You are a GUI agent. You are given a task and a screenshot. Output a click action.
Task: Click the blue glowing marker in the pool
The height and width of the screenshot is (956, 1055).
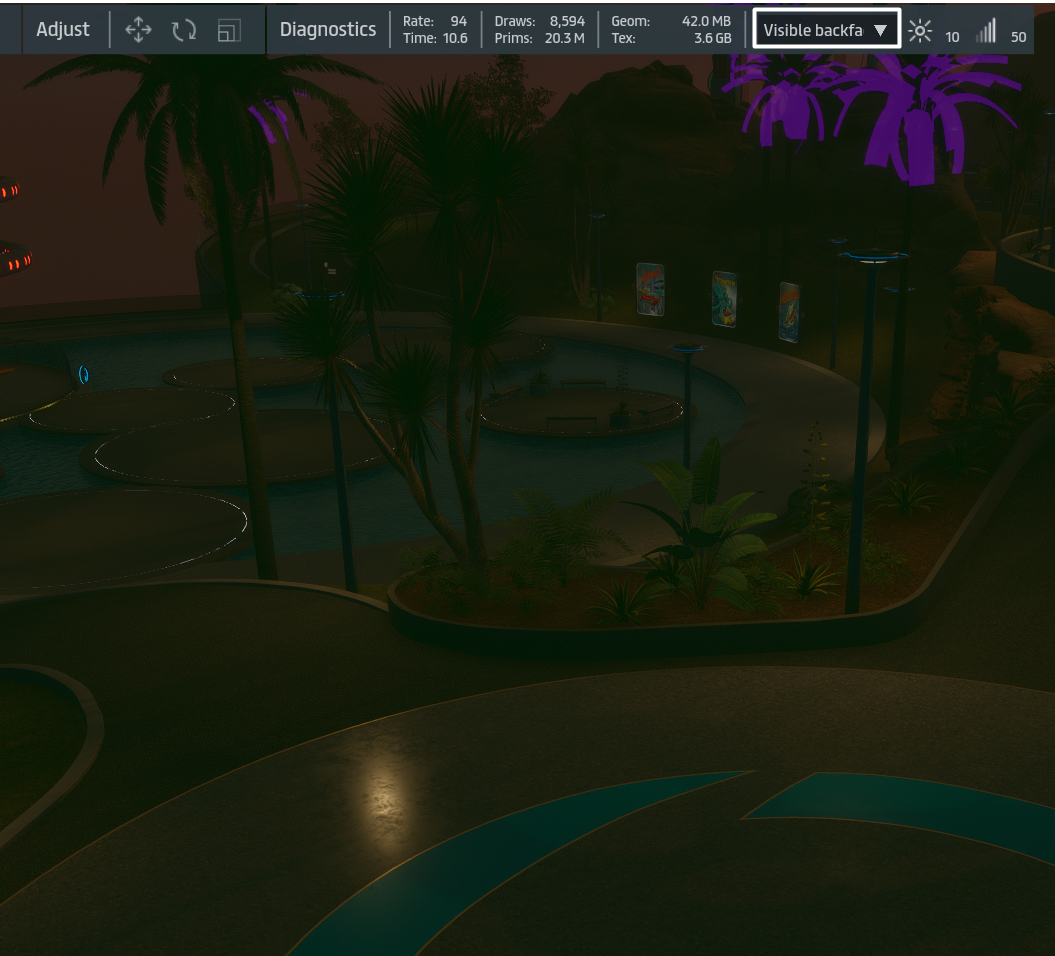point(83,375)
